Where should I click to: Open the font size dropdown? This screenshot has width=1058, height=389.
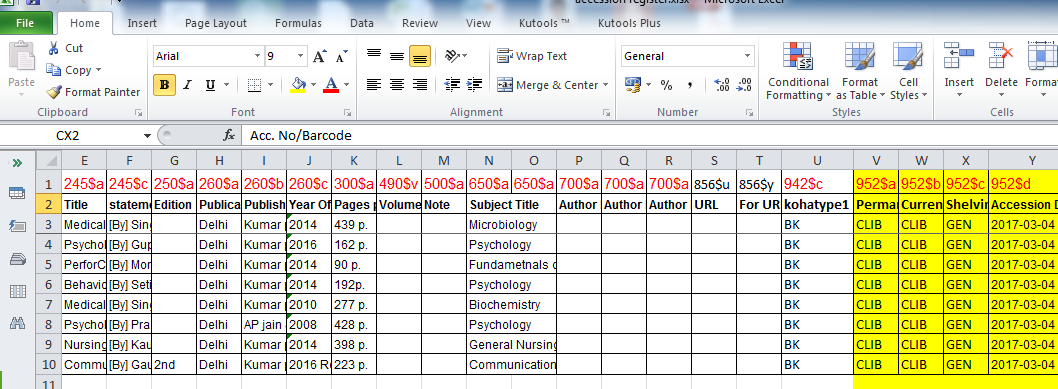pyautogui.click(x=301, y=57)
